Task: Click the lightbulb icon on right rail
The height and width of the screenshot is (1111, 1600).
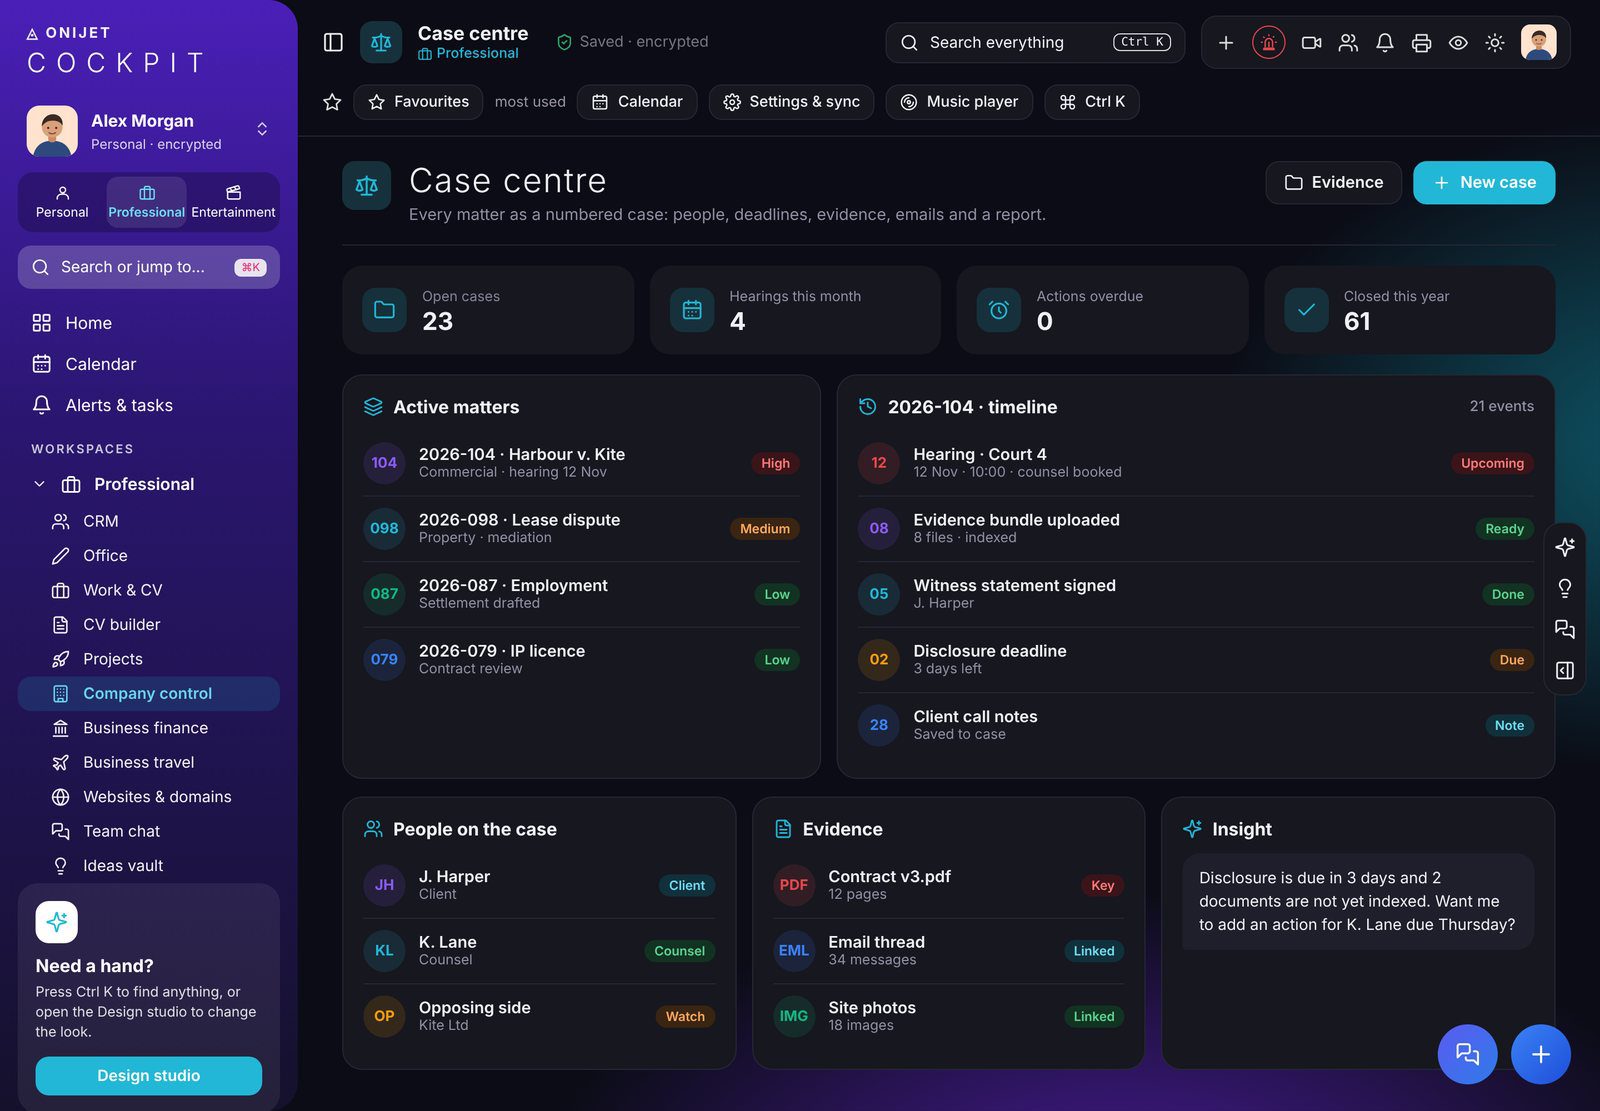Action: pos(1565,588)
